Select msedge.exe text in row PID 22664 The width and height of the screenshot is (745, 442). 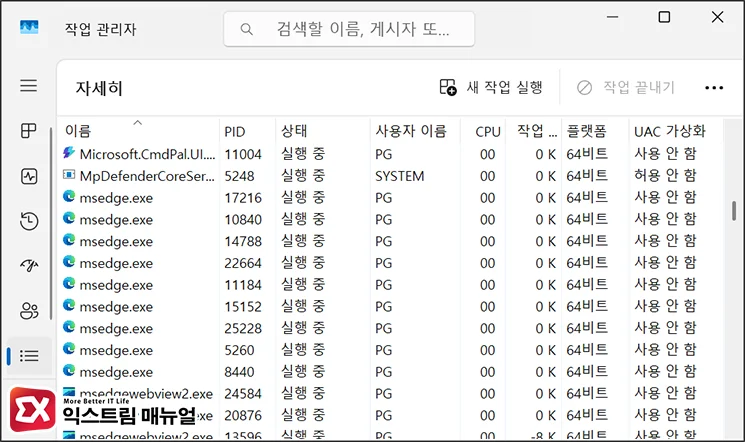[116, 263]
